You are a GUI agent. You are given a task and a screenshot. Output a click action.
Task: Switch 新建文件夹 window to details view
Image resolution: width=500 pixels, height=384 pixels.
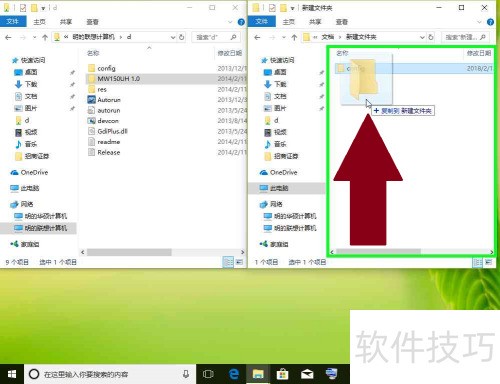click(477, 262)
